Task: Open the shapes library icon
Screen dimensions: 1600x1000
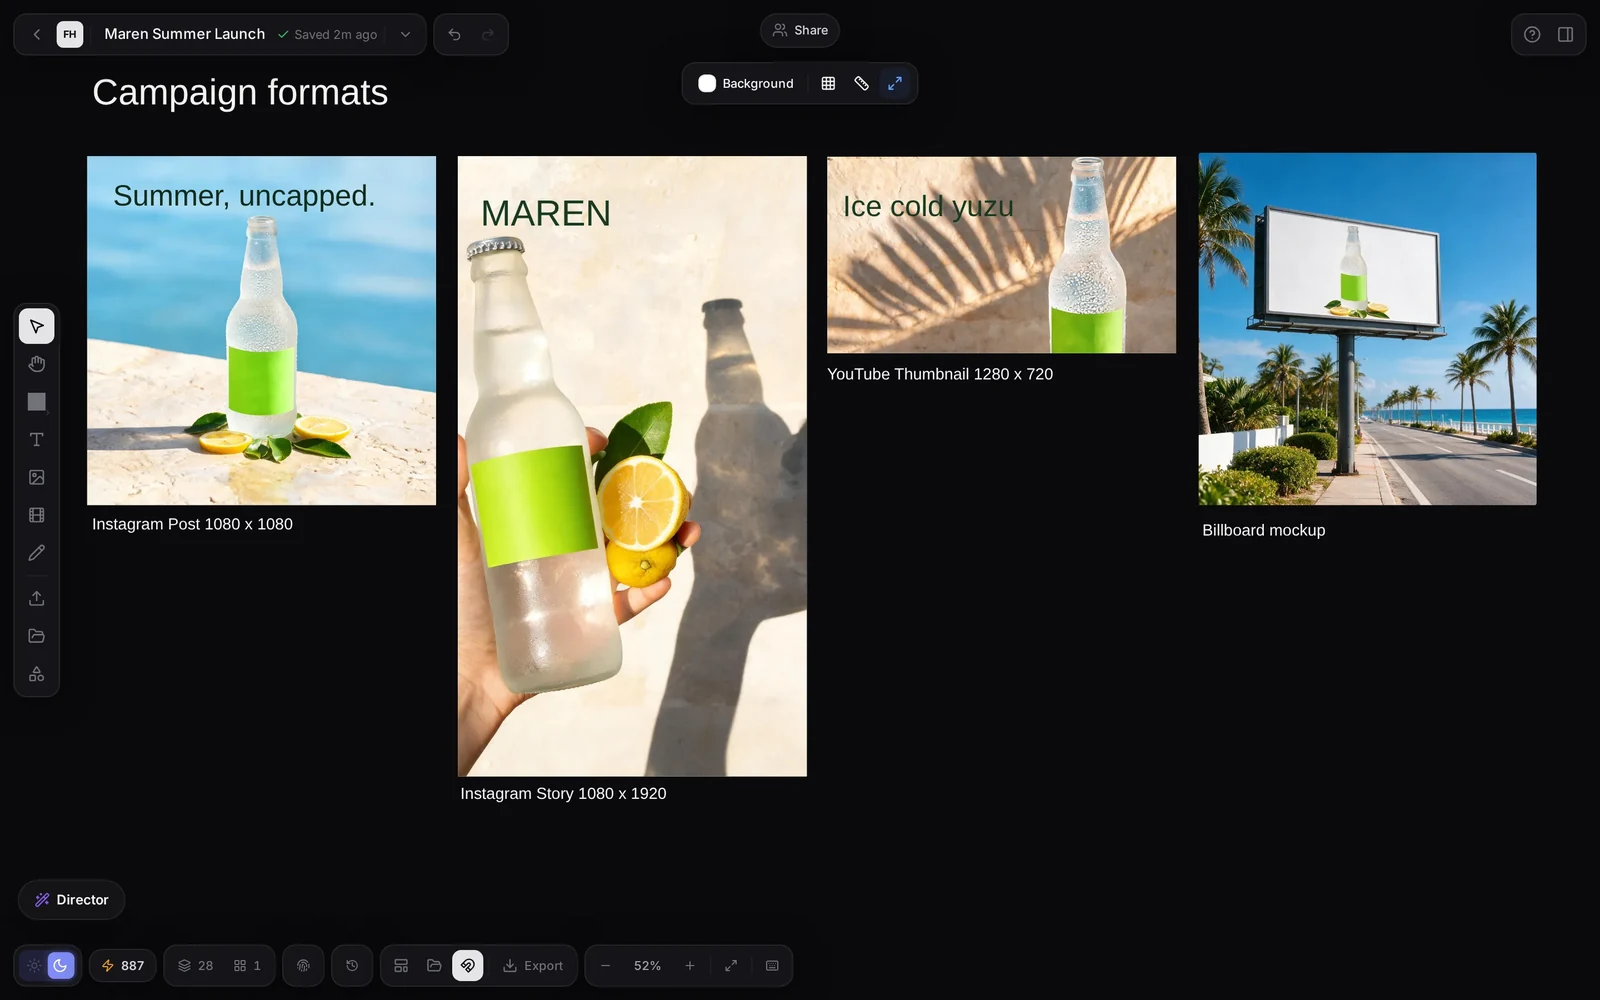Action: tap(37, 674)
